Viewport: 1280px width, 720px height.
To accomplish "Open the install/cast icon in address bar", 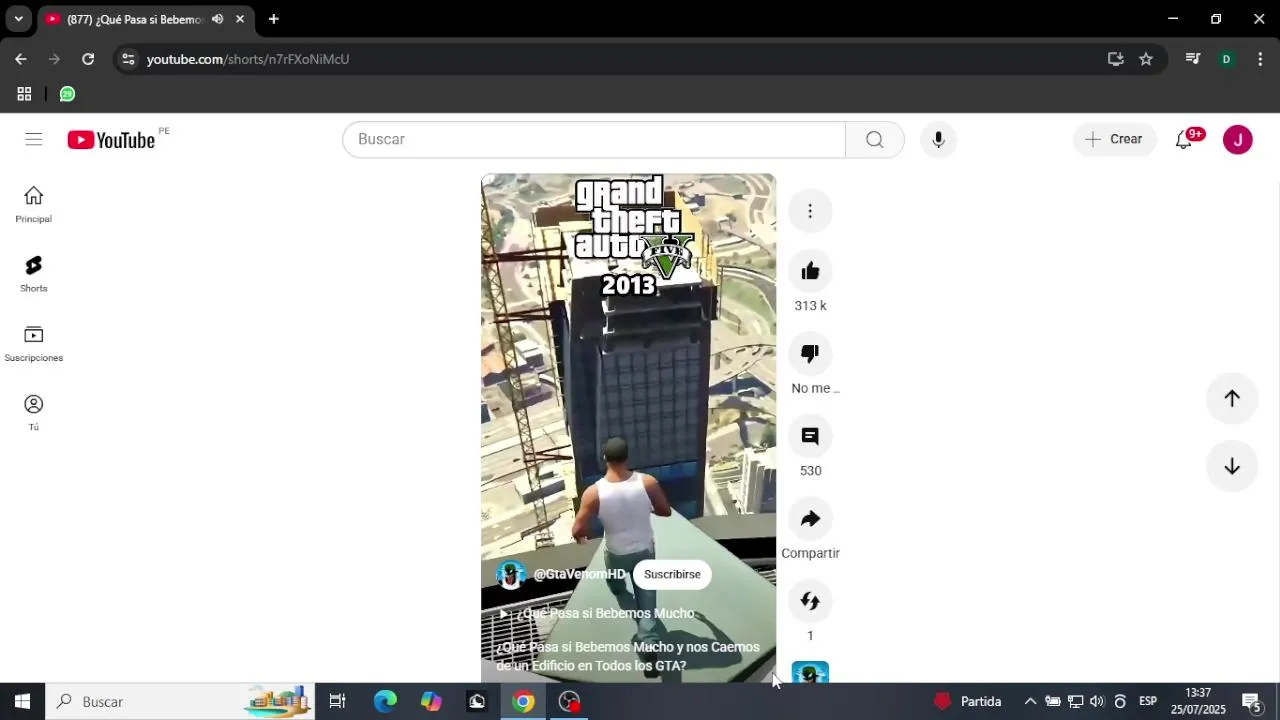I will pyautogui.click(x=1116, y=59).
